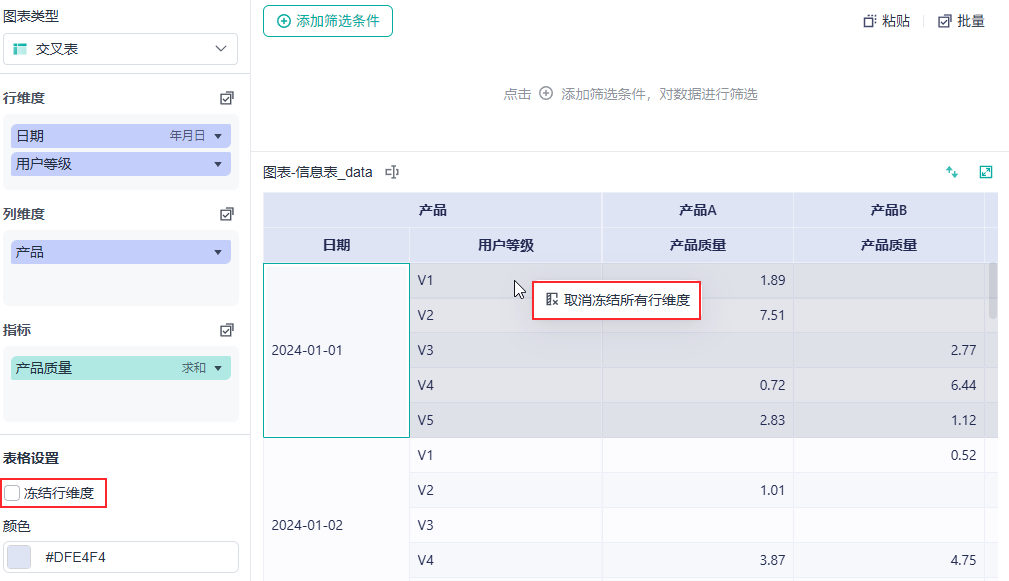Click the plus circle icon in filter hint
Image resolution: width=1009 pixels, height=581 pixels.
pos(546,93)
